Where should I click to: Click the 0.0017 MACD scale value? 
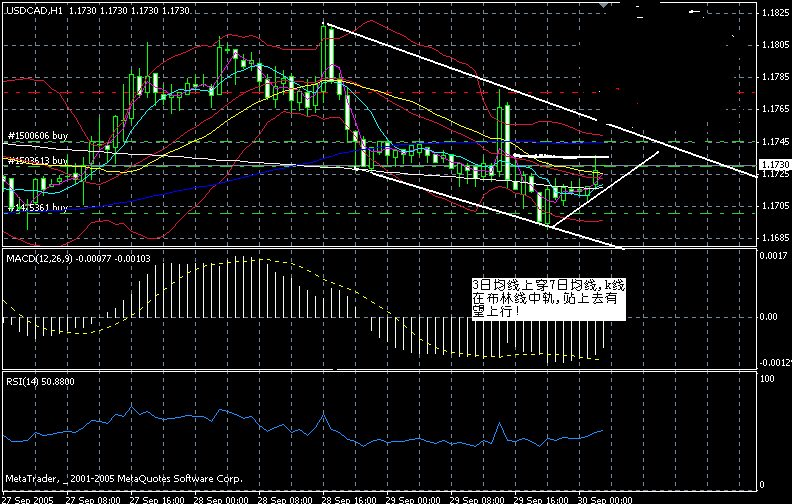[773, 256]
